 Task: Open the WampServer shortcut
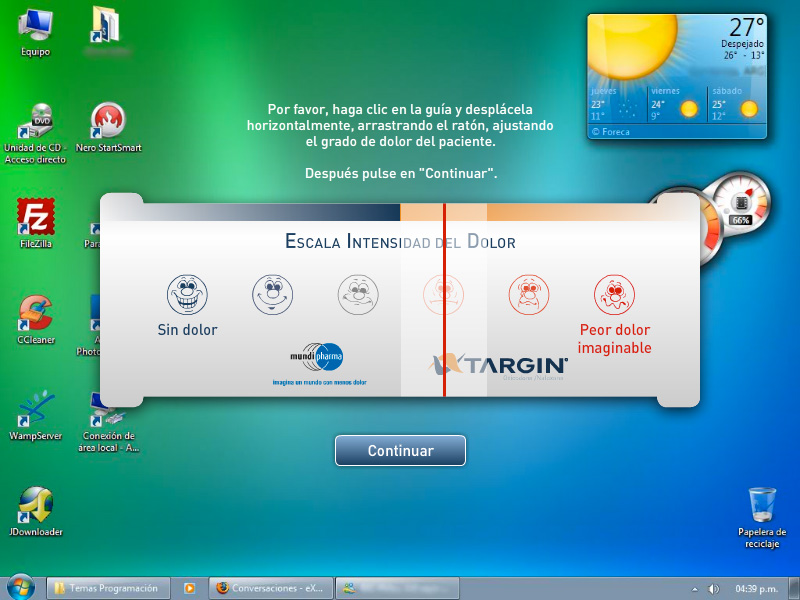[x=36, y=409]
